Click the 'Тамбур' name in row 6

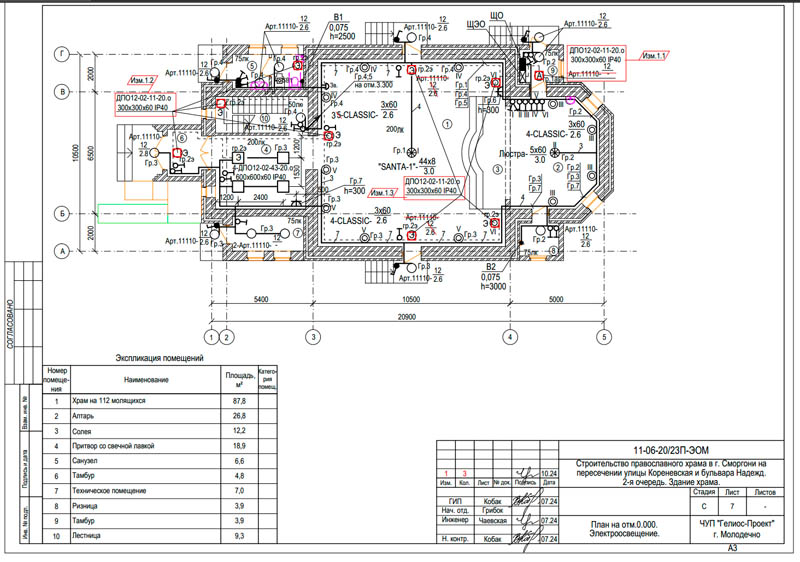(83, 476)
